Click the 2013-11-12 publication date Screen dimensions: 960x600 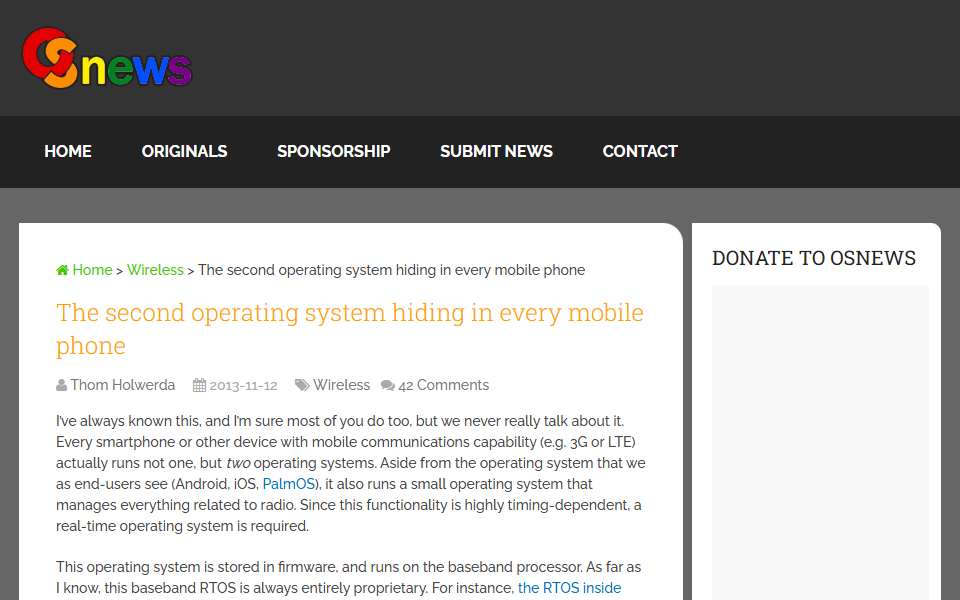click(243, 386)
